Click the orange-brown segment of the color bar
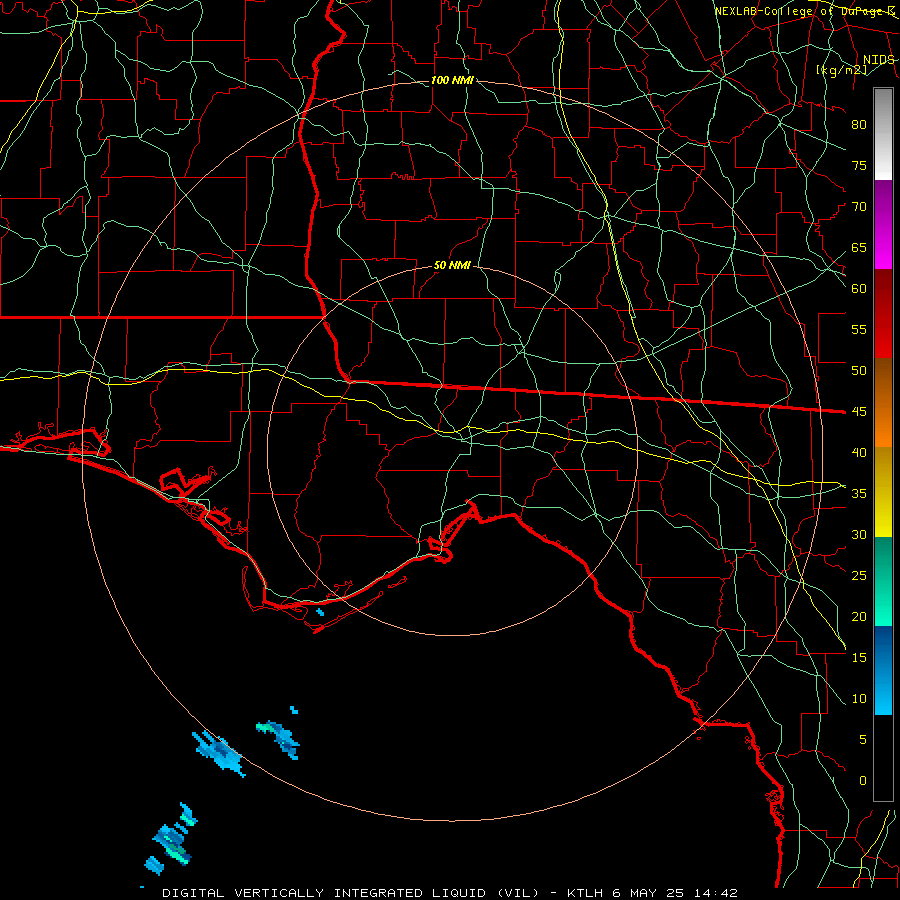Viewport: 900px width, 900px height. 883,402
